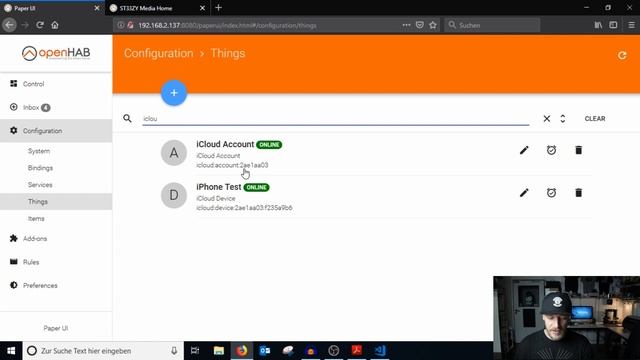This screenshot has width=640, height=360.
Task: Click the Pocket save icon in address bar
Action: tap(420, 25)
